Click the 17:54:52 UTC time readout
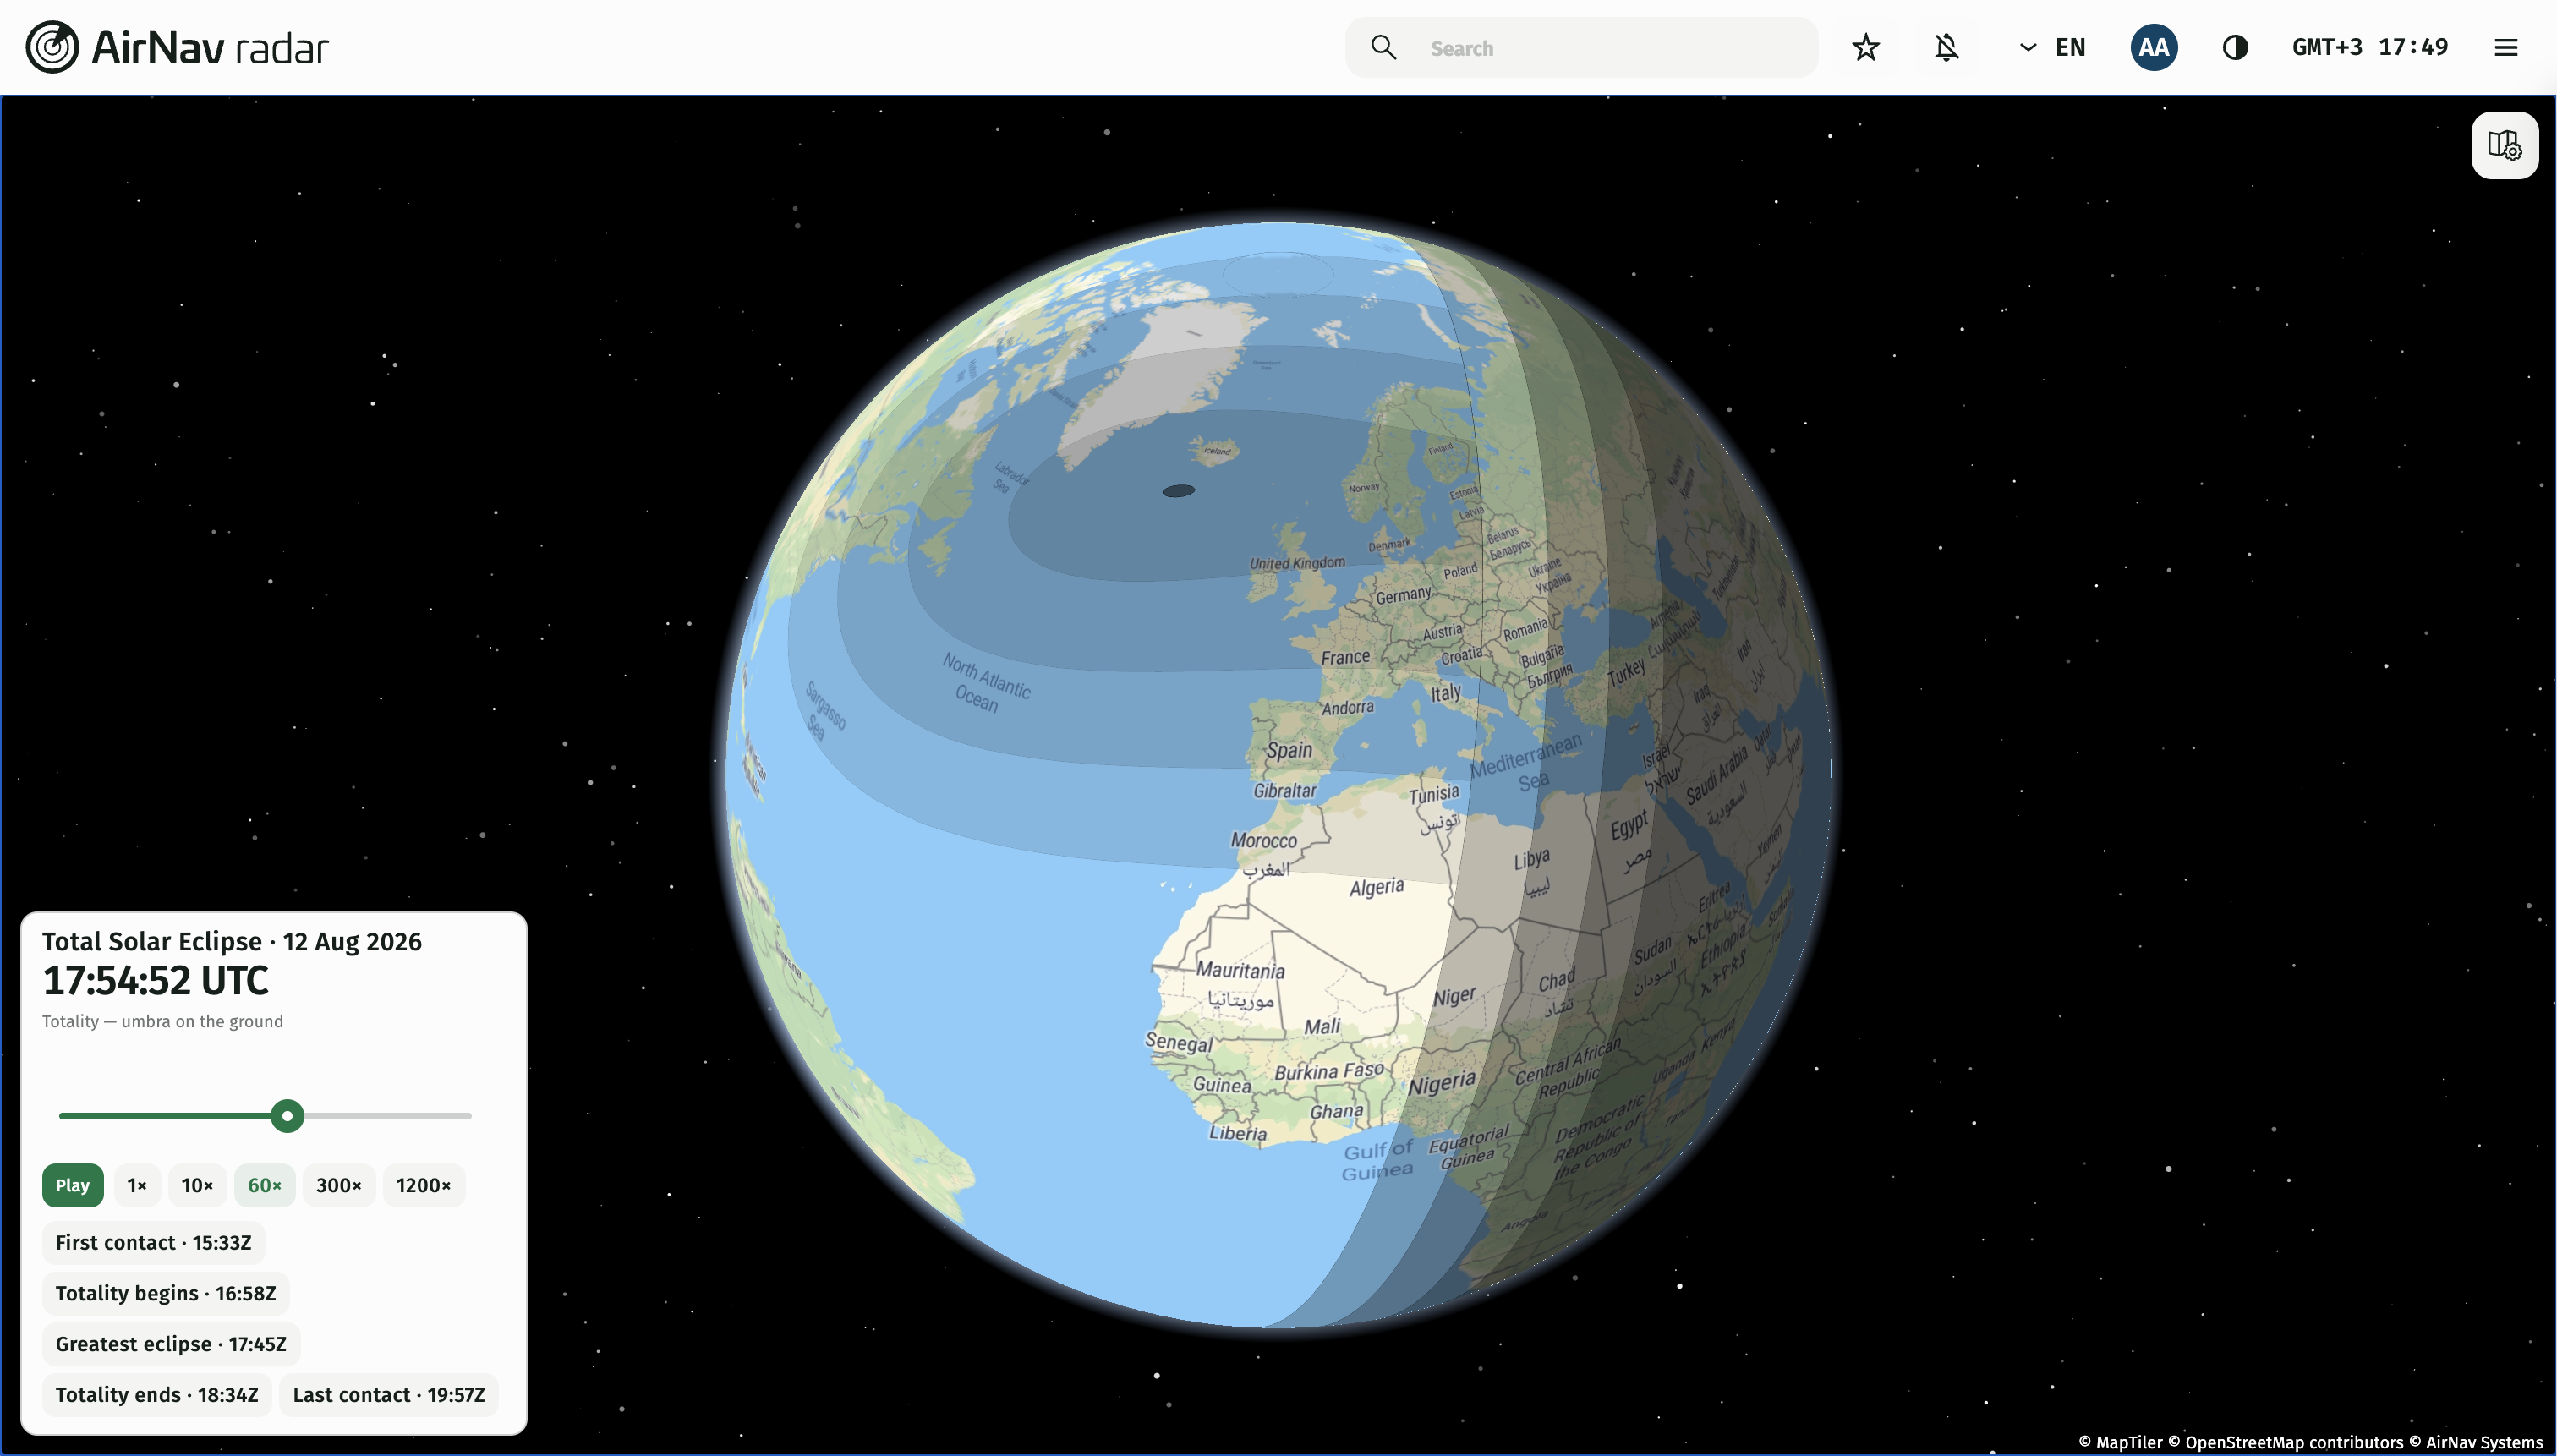The width and height of the screenshot is (2557, 1456). 155,981
